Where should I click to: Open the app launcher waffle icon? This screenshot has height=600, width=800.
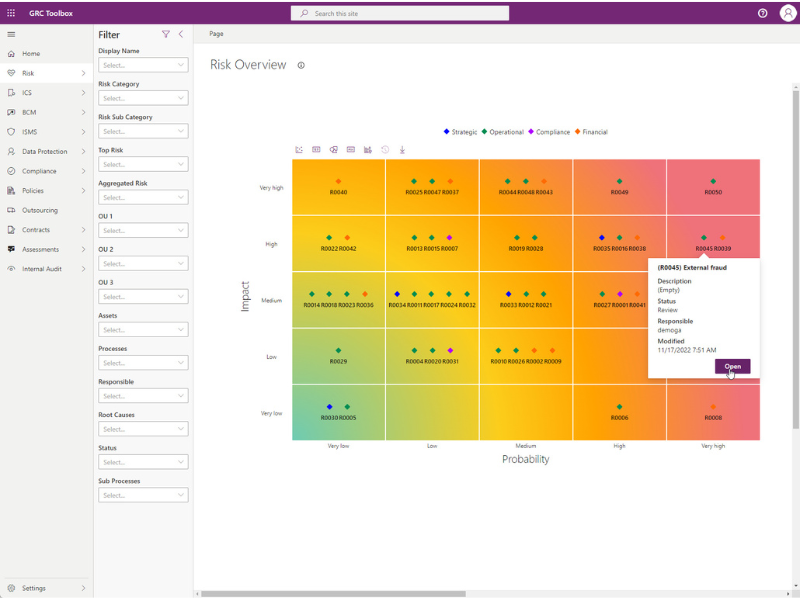[12, 13]
